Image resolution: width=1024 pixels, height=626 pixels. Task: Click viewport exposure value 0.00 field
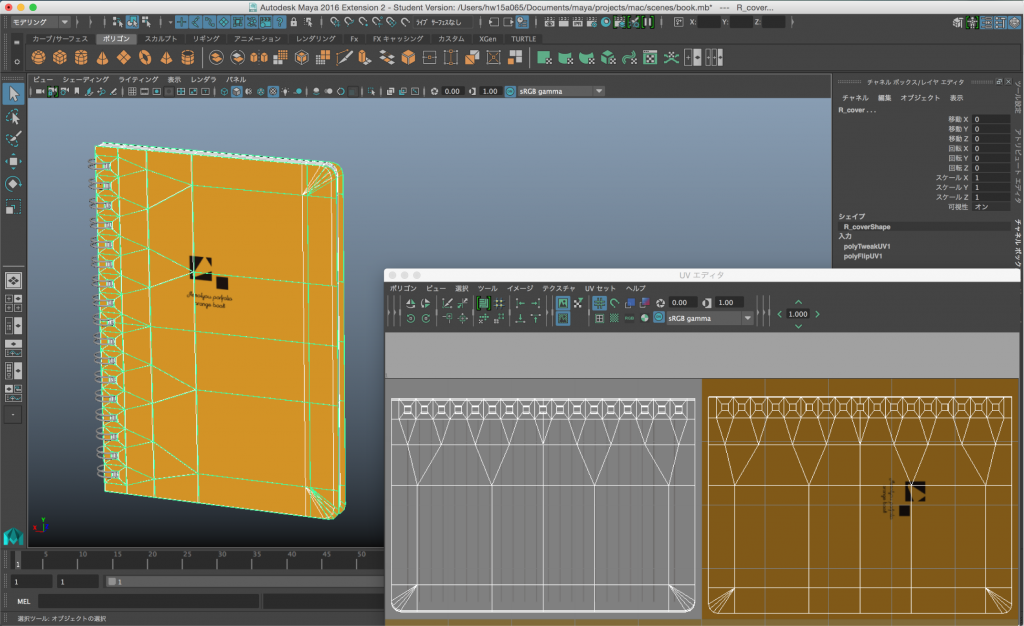[x=452, y=91]
